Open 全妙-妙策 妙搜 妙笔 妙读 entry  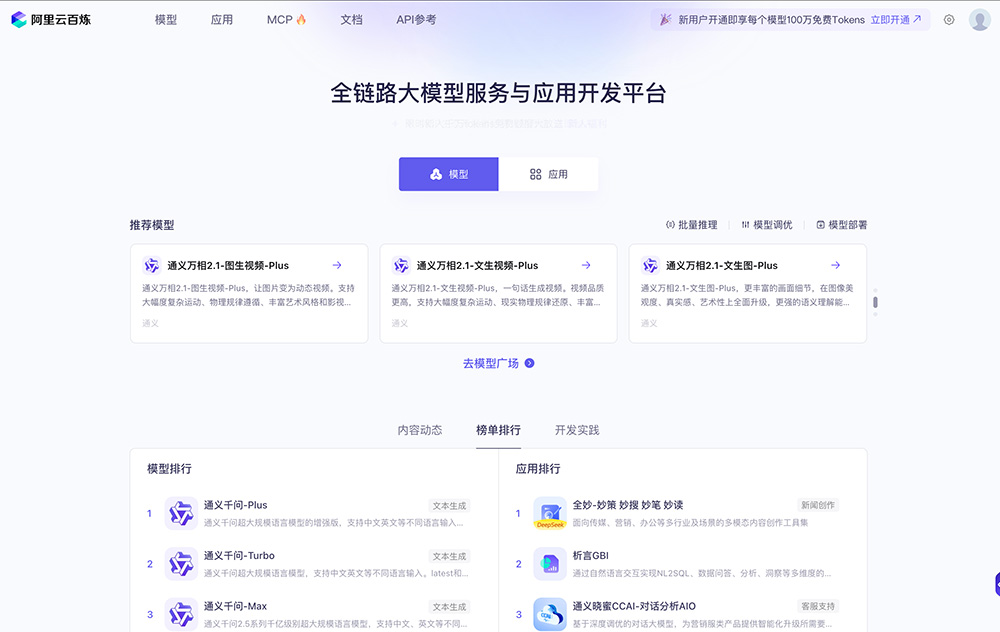pyautogui.click(x=628, y=505)
